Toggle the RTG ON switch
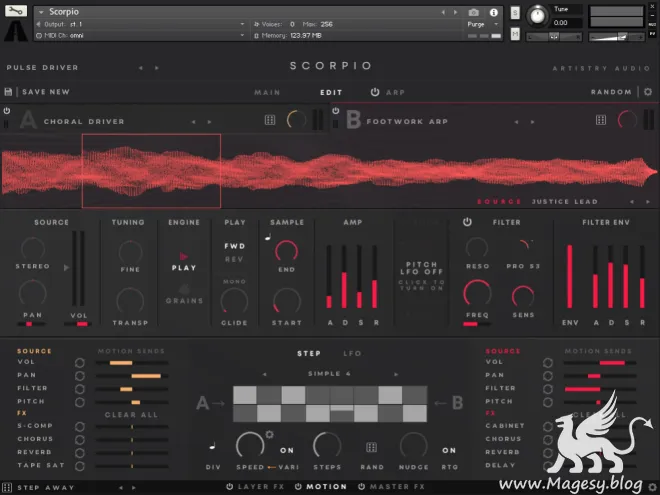This screenshot has height=495, width=660. (x=449, y=450)
